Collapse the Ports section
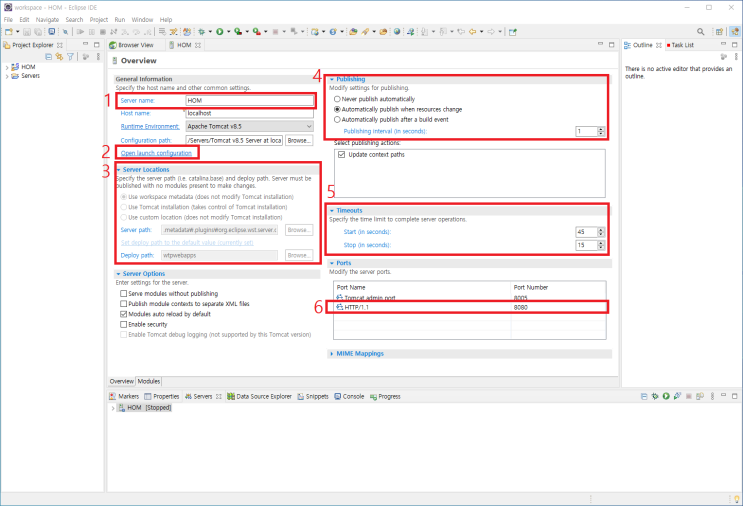 pos(332,263)
